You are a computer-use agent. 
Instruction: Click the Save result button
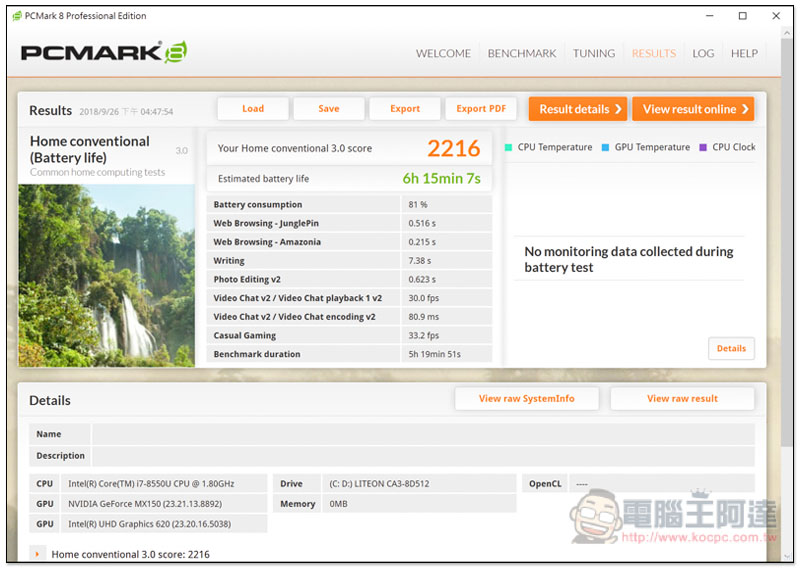[x=329, y=109]
